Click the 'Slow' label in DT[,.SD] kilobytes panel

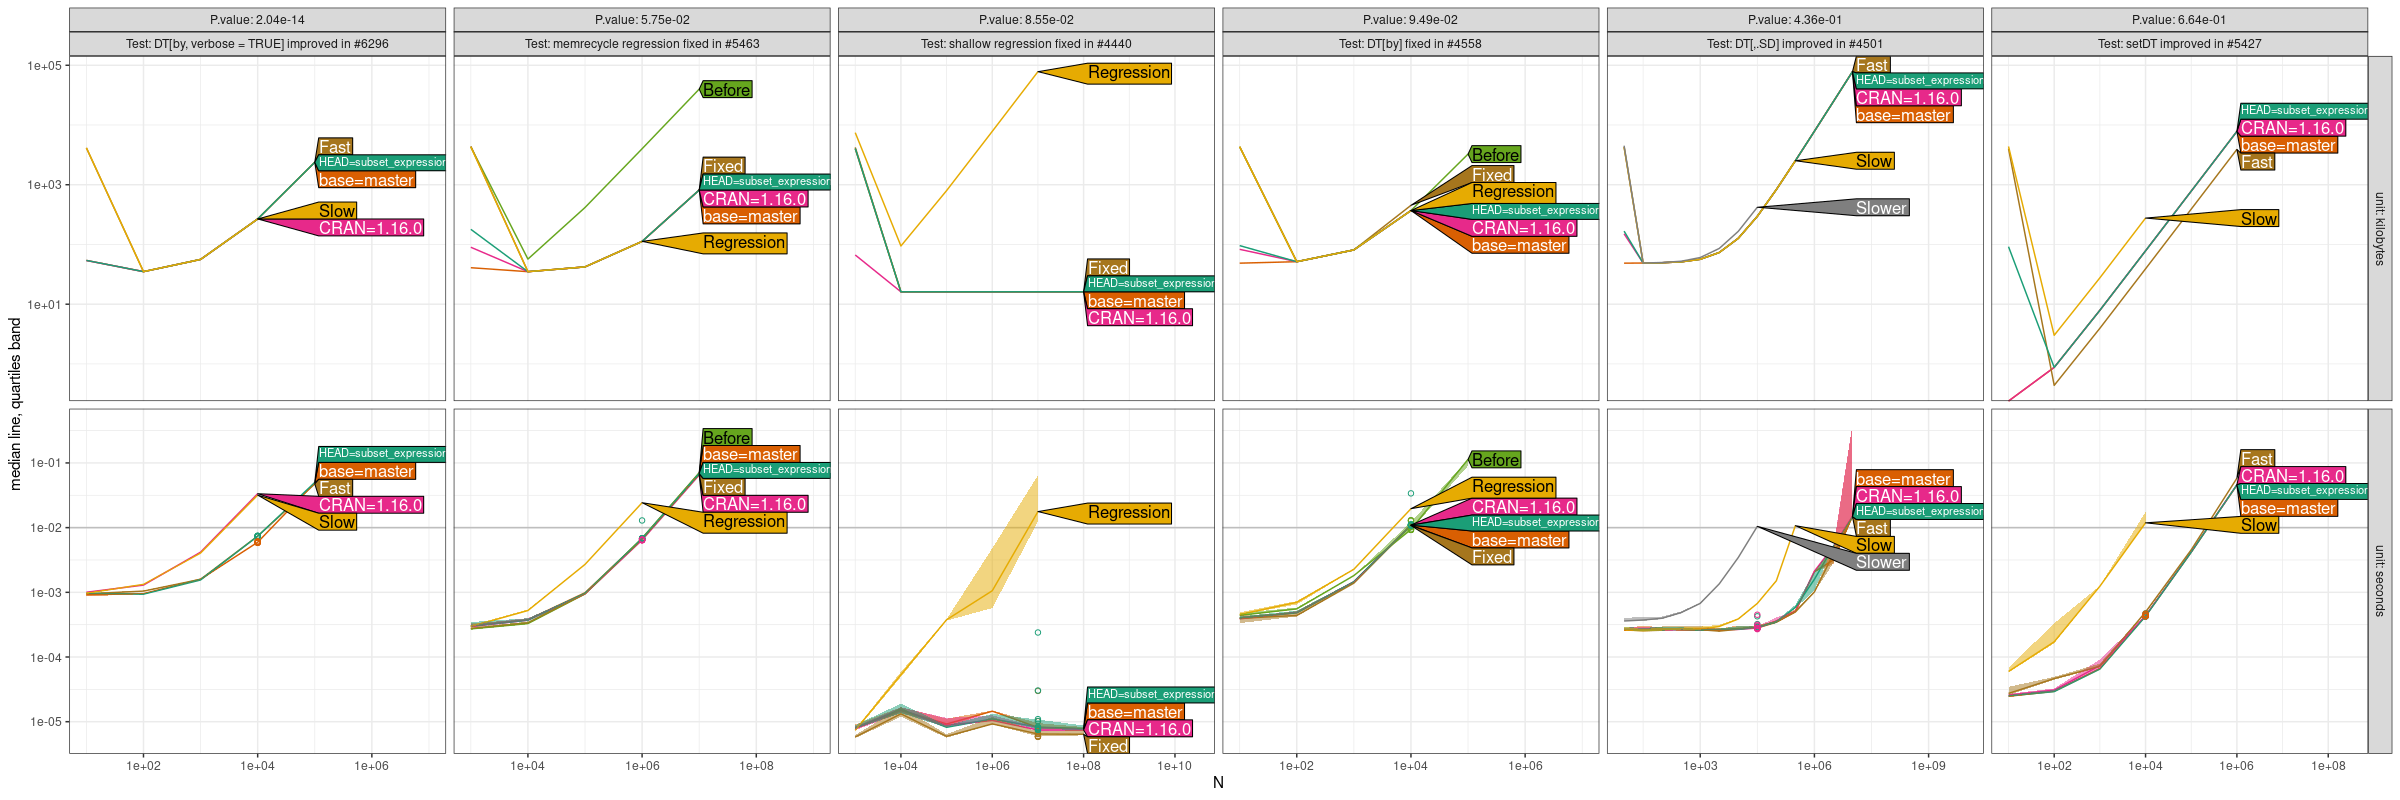pyautogui.click(x=1874, y=161)
